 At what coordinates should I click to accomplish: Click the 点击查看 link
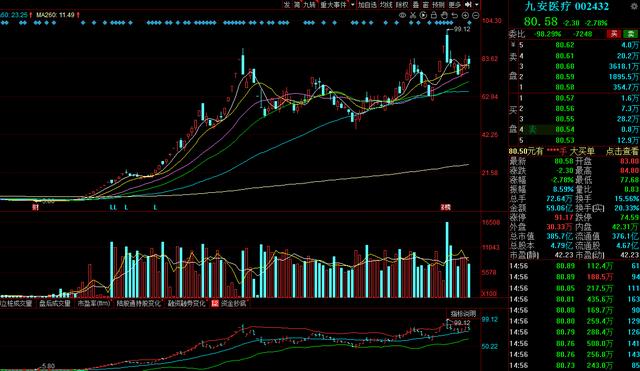(622, 151)
